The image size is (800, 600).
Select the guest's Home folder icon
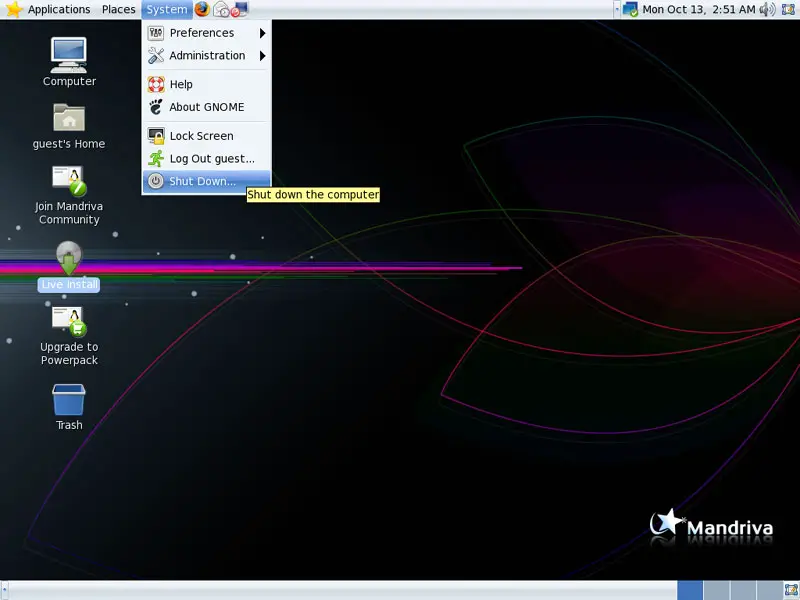[69, 117]
